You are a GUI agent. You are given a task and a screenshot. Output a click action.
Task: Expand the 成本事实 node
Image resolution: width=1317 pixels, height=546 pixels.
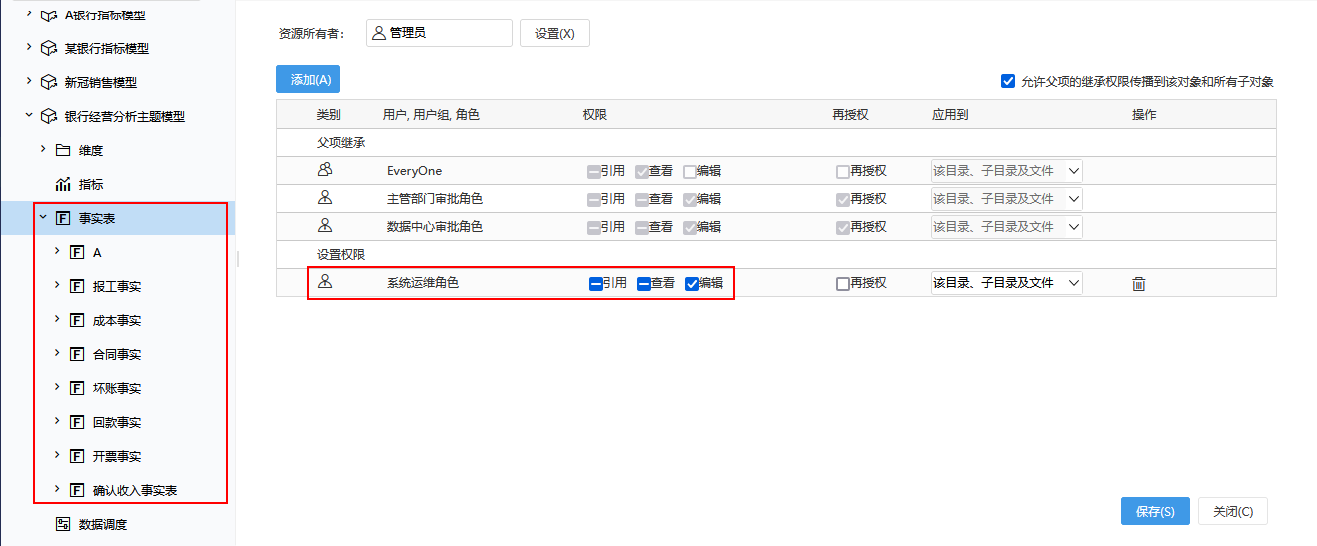57,319
